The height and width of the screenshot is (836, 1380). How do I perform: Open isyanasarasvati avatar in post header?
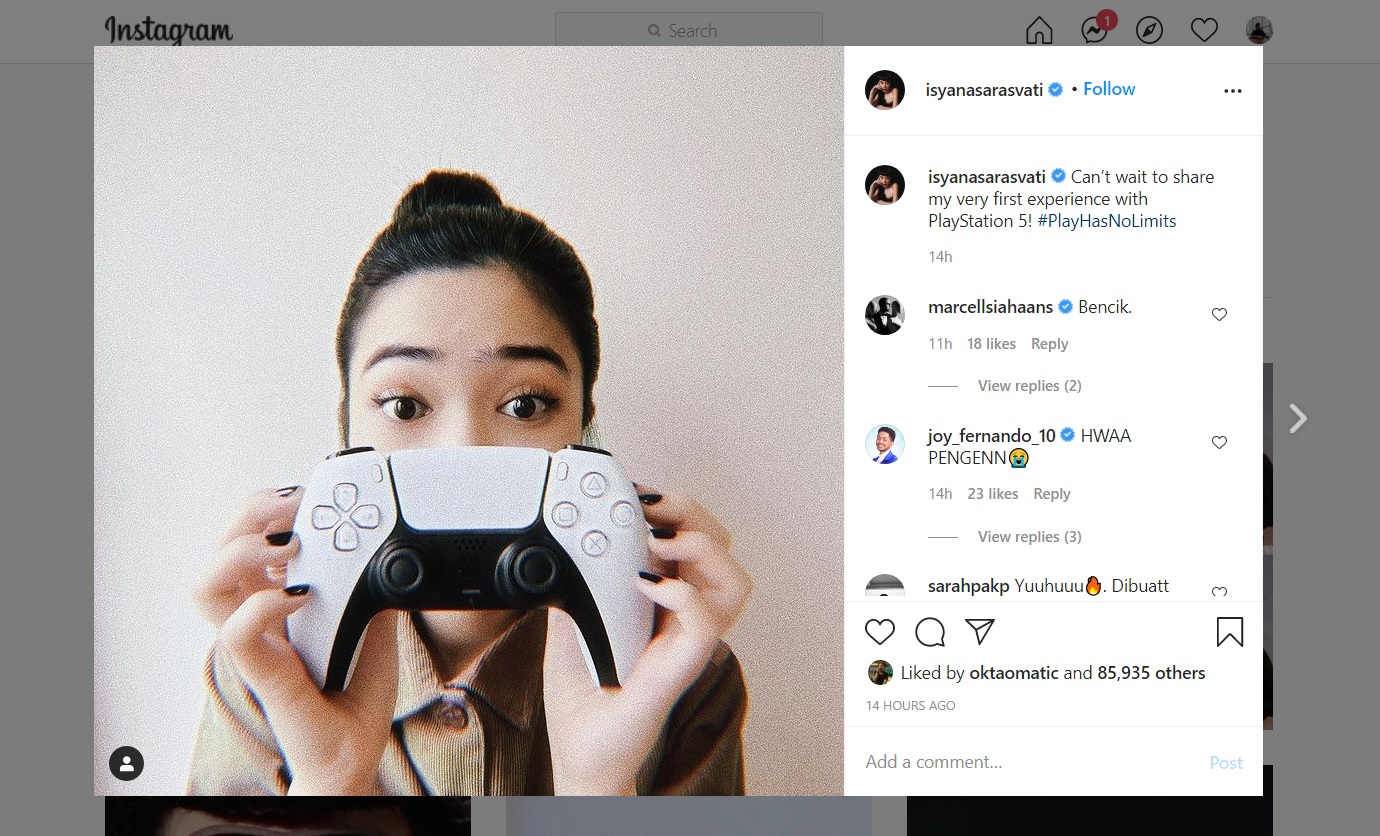[885, 90]
